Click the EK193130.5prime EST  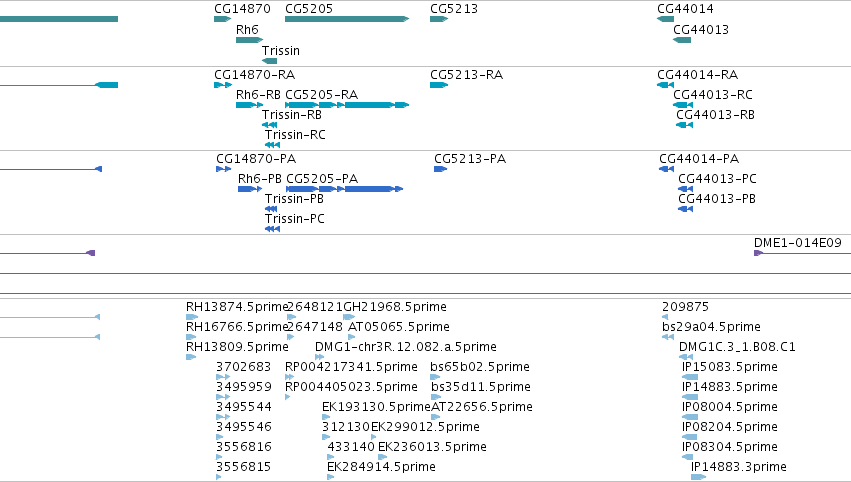(x=327, y=417)
